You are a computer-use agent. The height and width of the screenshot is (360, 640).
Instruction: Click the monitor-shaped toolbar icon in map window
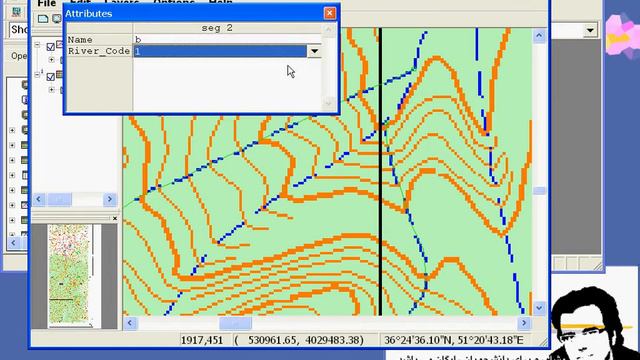point(57,18)
